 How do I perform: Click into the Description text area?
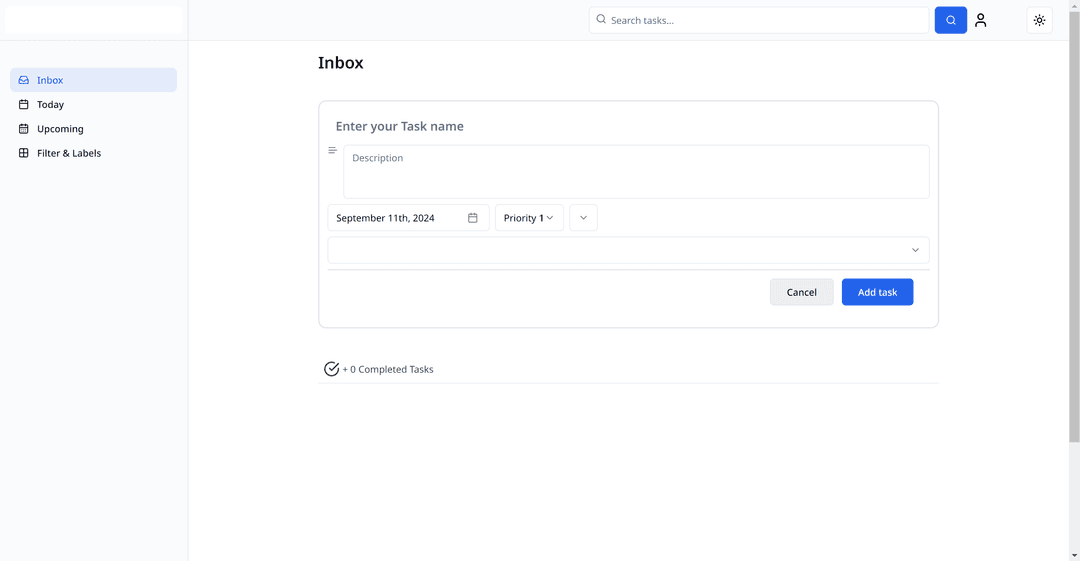[636, 172]
